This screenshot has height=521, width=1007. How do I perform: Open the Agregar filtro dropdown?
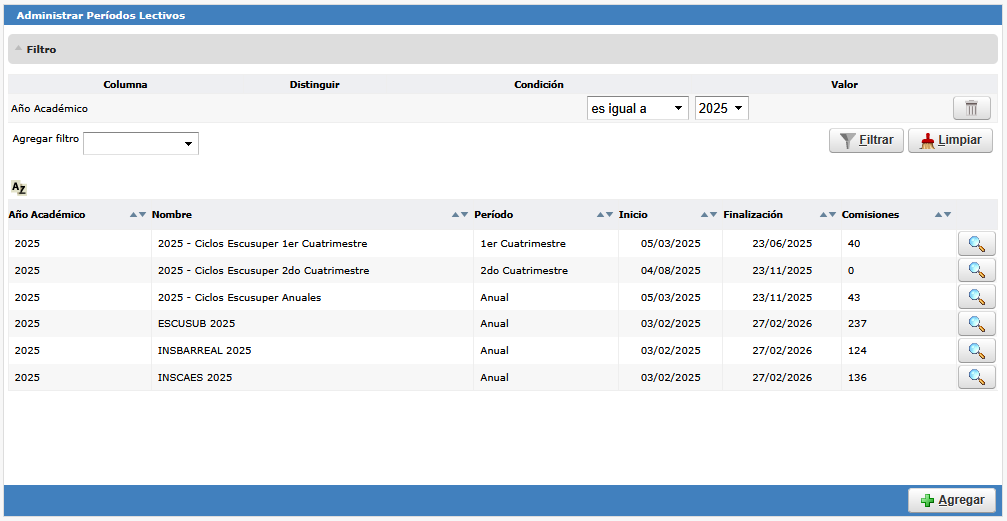[141, 143]
